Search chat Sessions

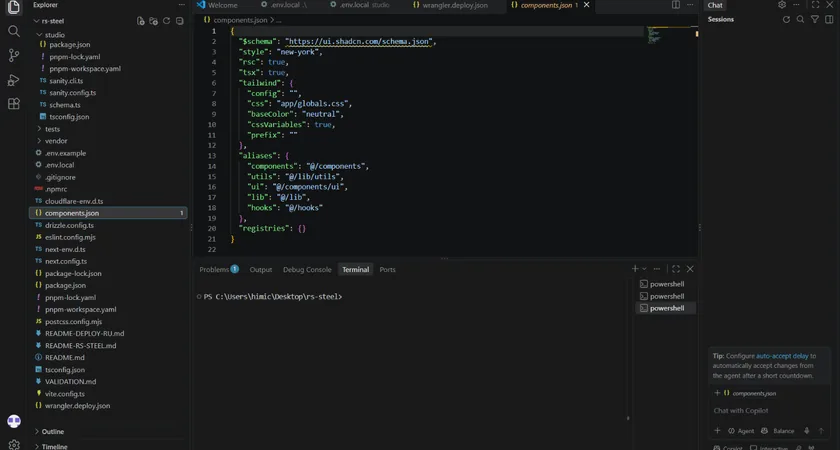tap(800, 19)
